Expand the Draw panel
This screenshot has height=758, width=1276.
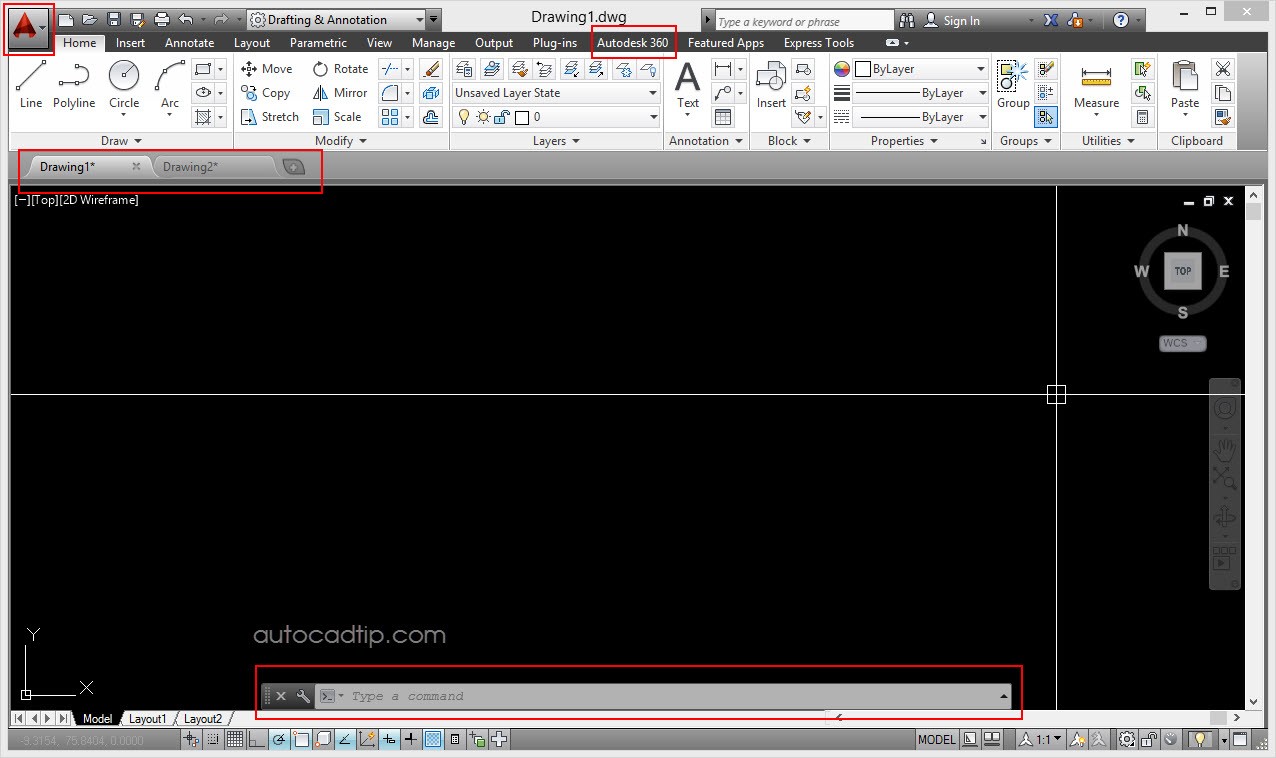[x=122, y=141]
